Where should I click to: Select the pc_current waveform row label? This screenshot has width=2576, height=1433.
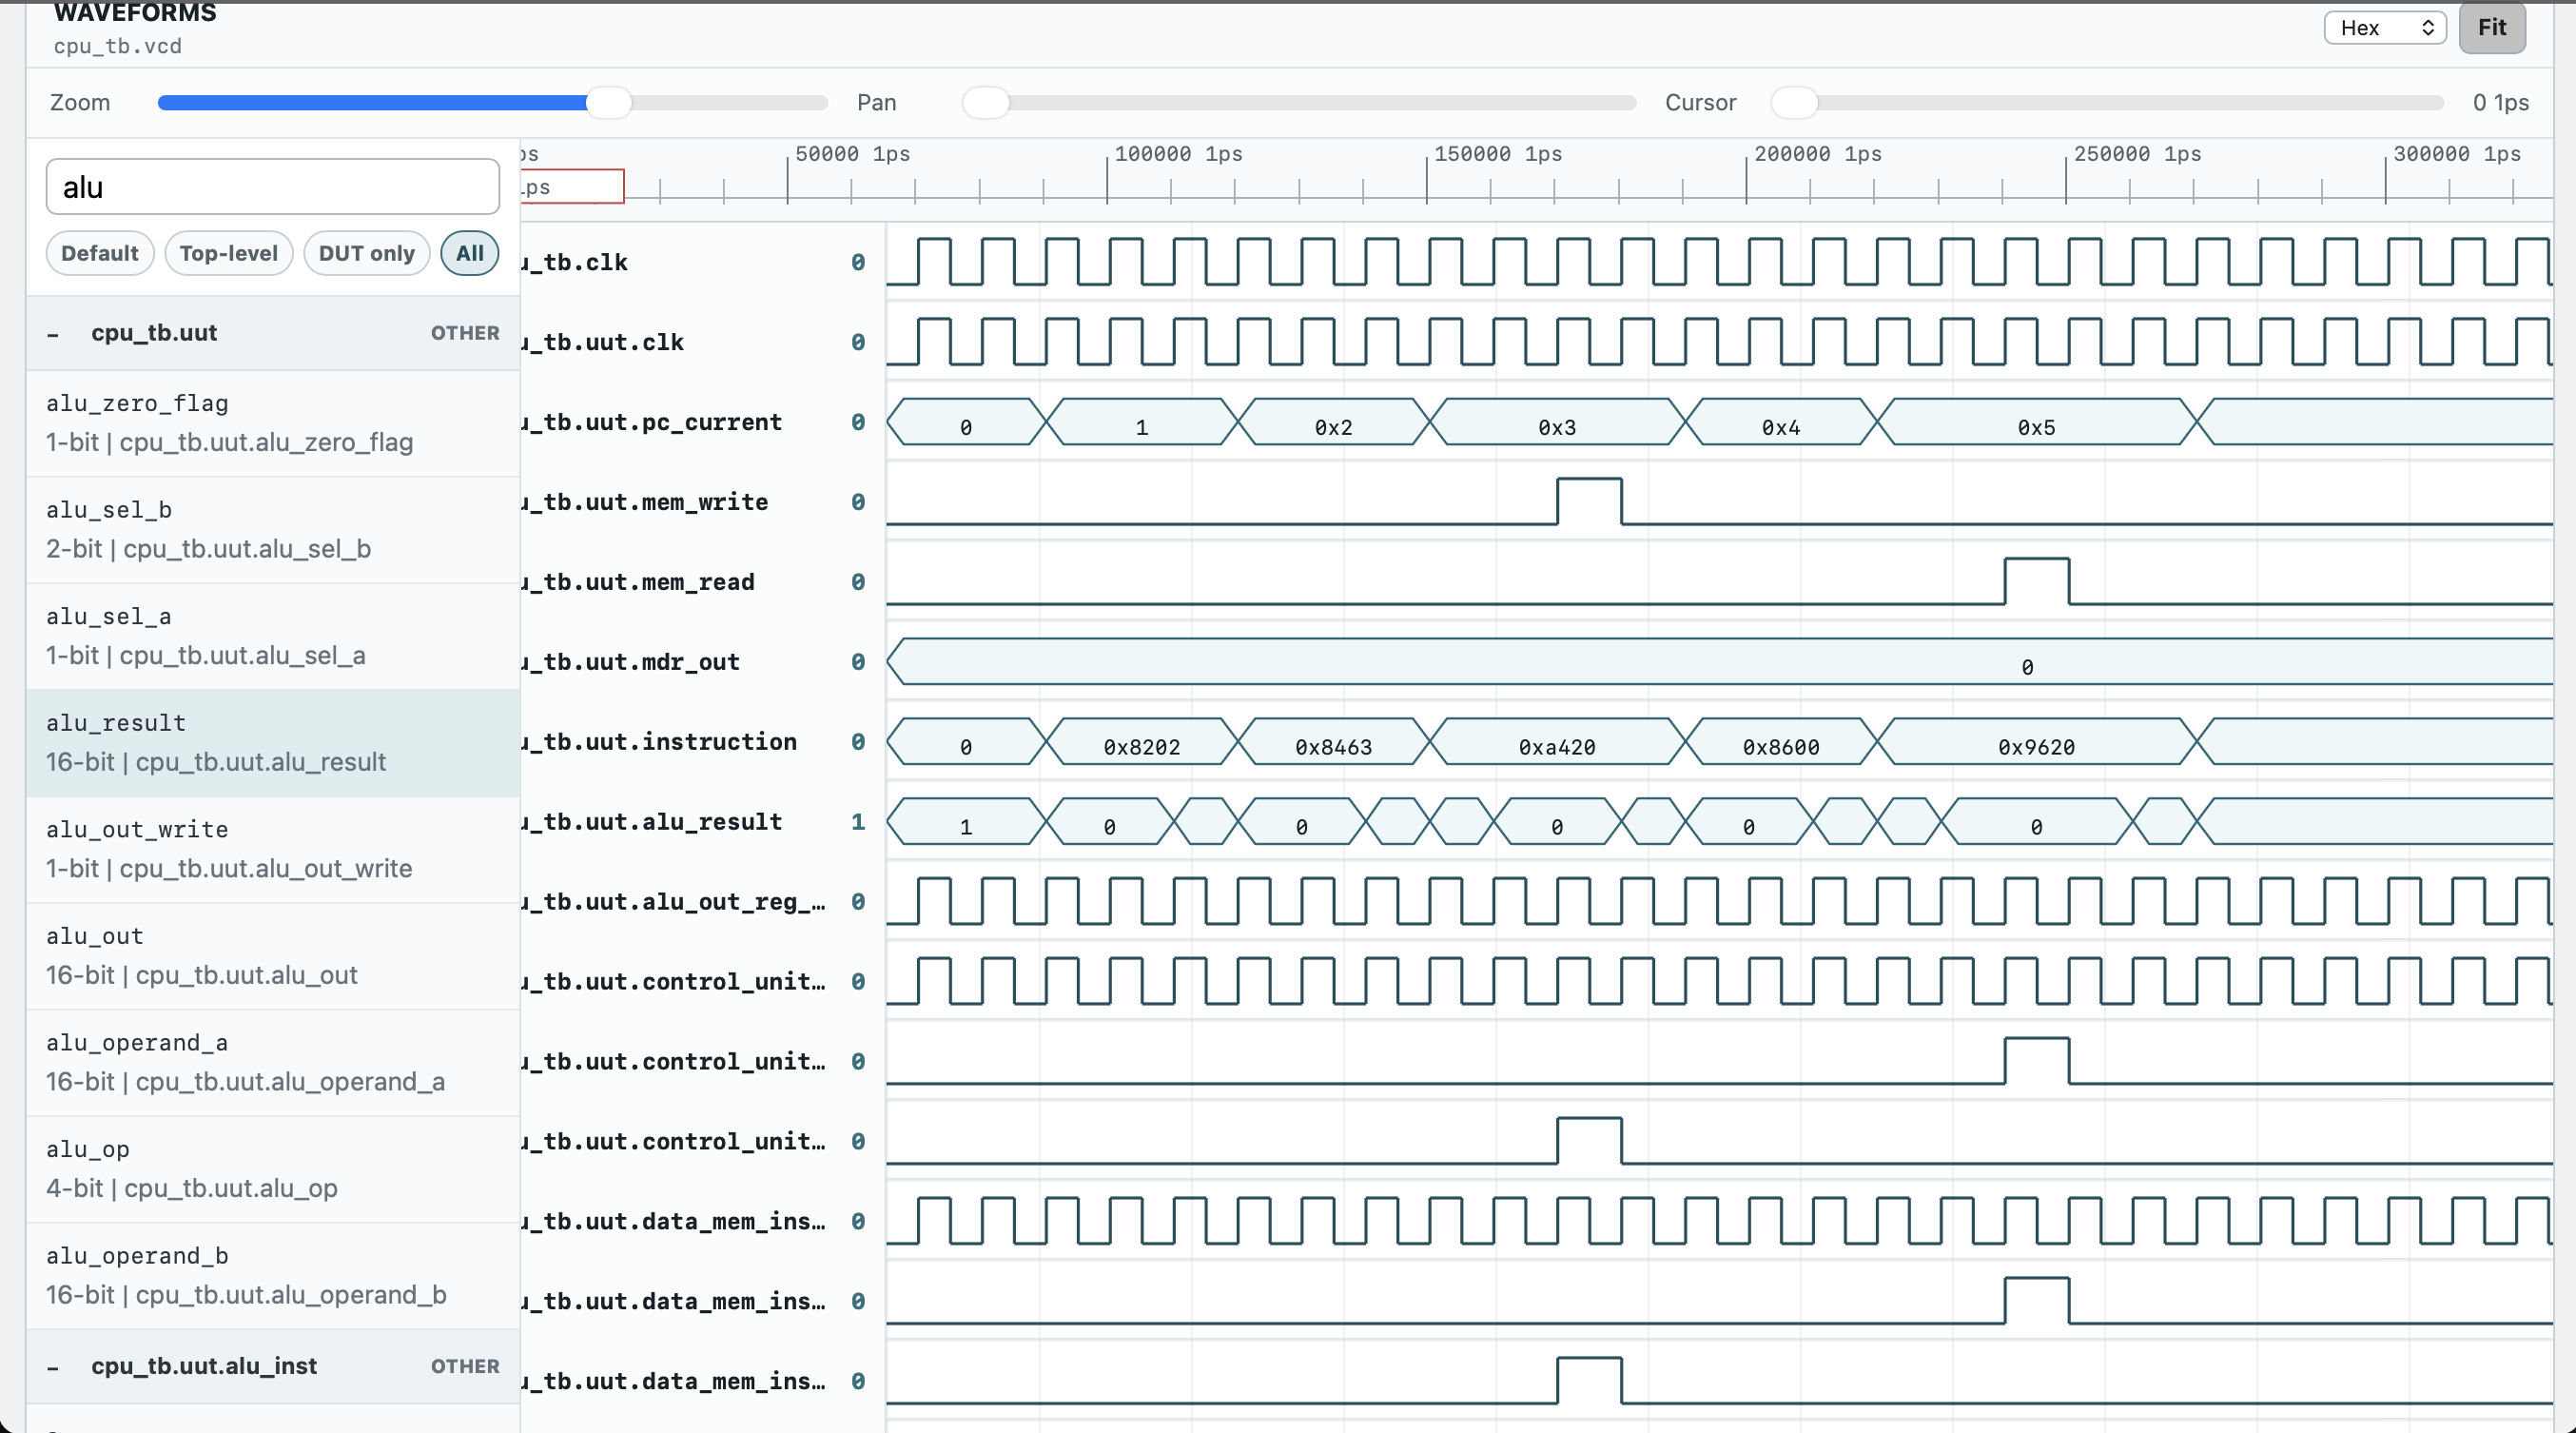652,423
